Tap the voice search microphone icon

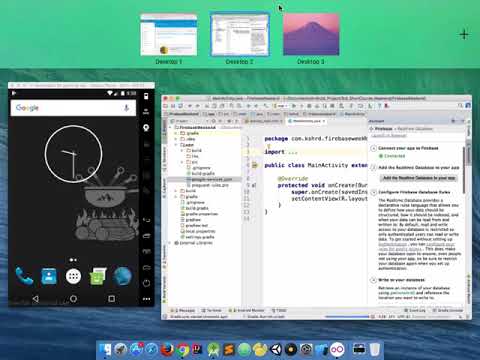click(x=126, y=108)
